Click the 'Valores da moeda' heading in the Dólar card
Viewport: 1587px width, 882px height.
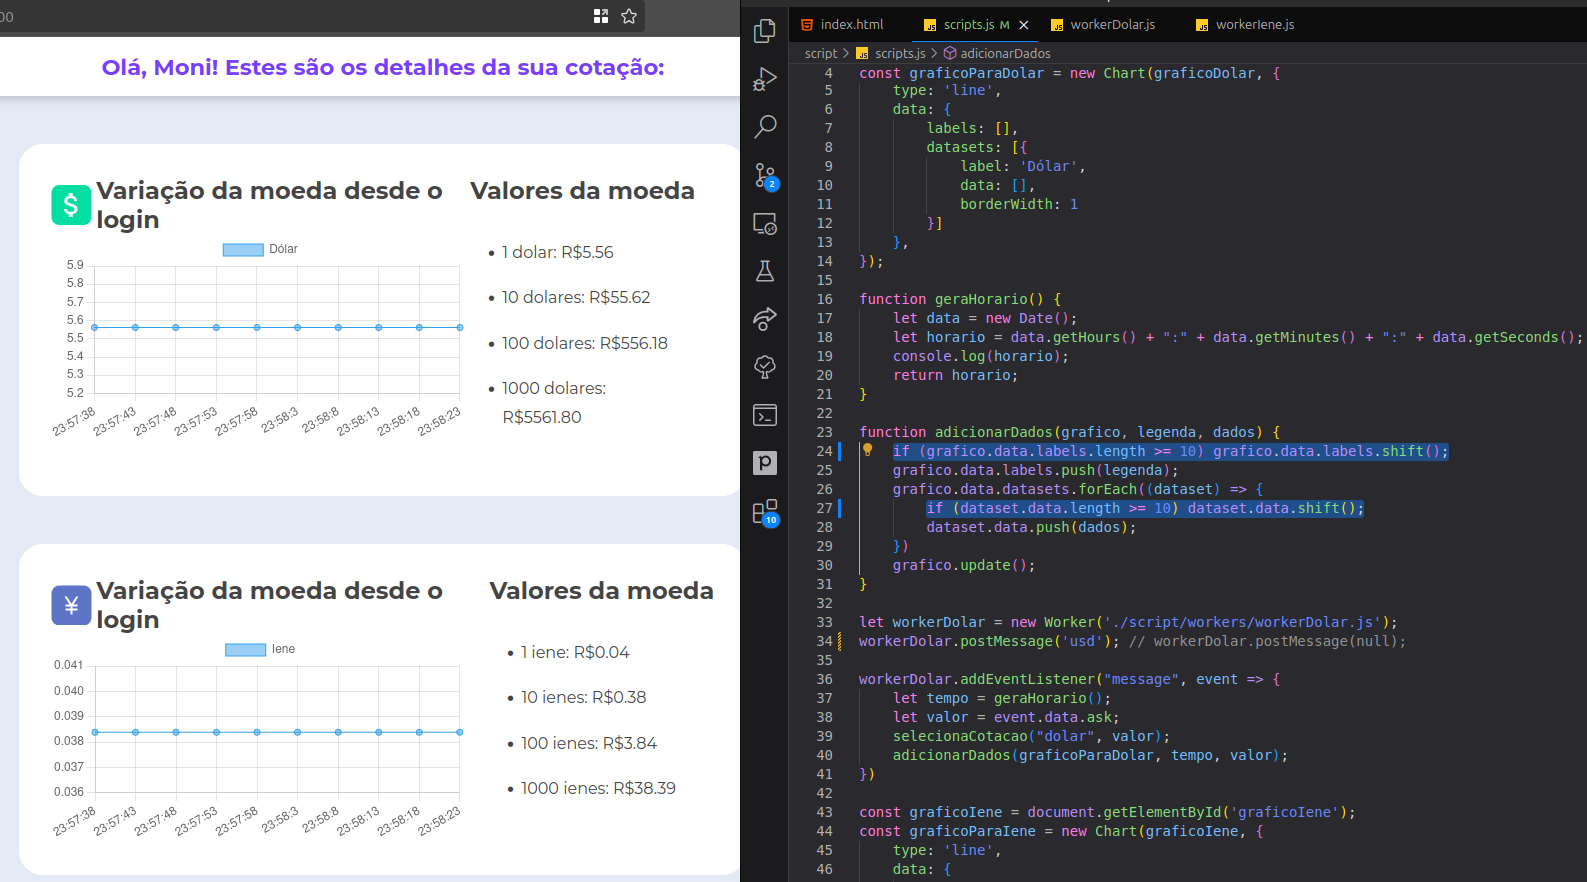click(x=582, y=191)
